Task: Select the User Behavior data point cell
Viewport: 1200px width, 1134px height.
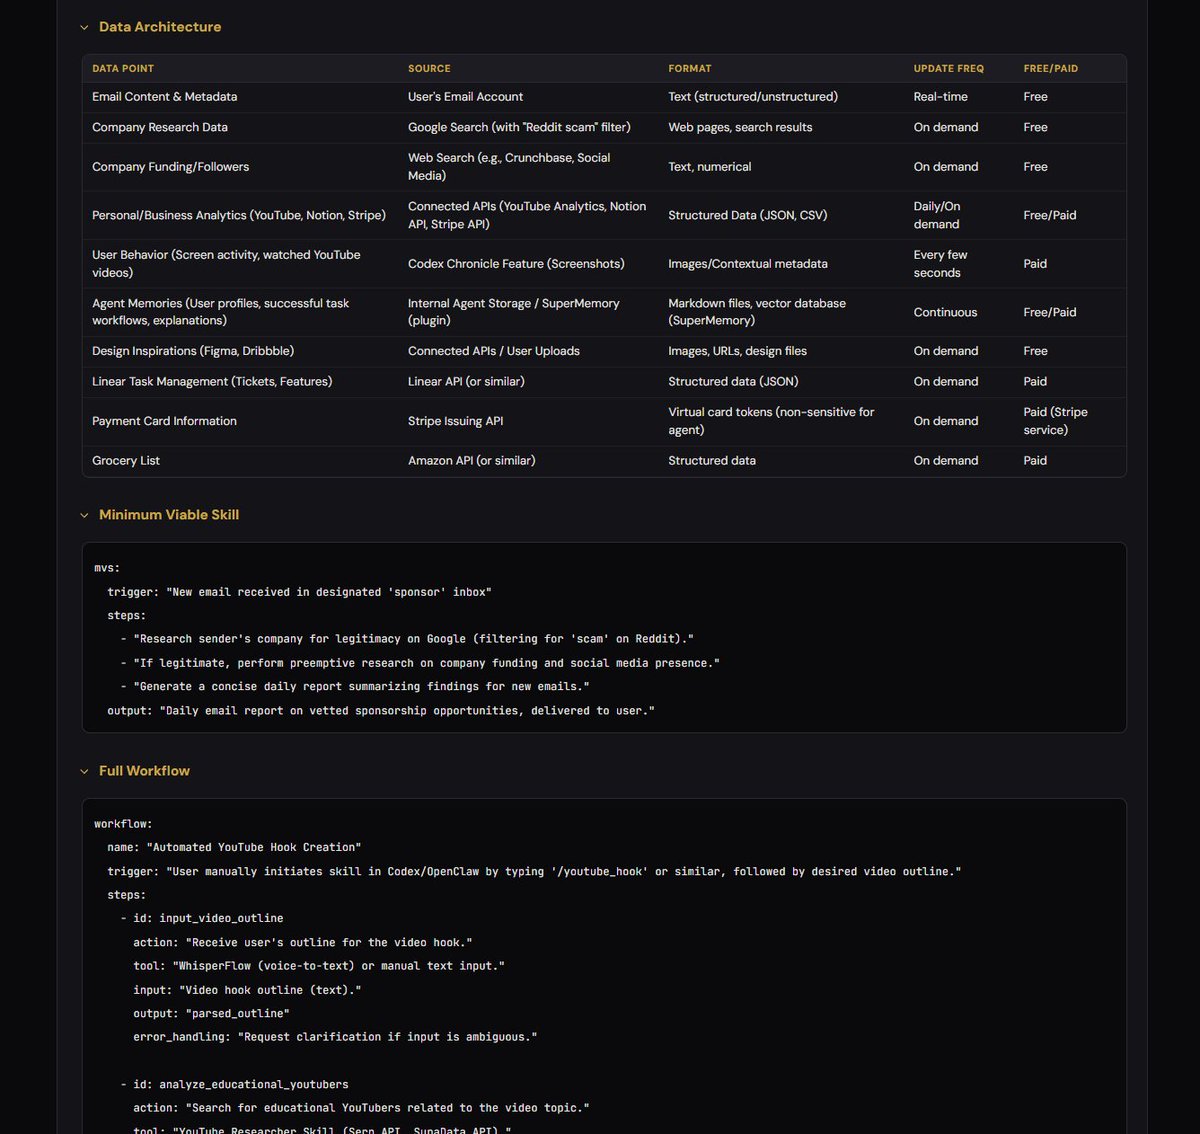Action: [226, 264]
